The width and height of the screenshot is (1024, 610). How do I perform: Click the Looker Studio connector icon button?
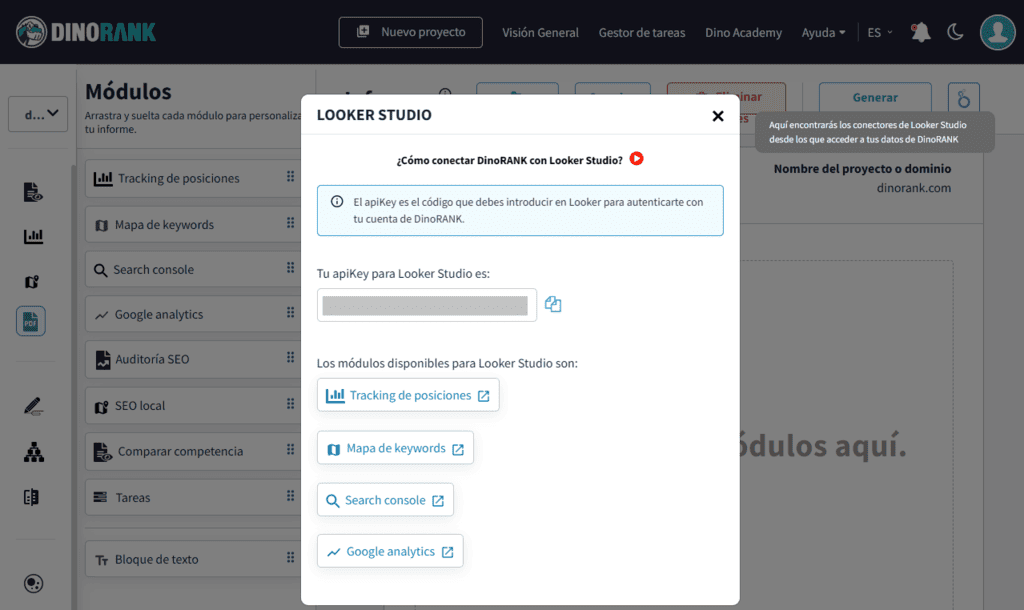pyautogui.click(x=964, y=98)
